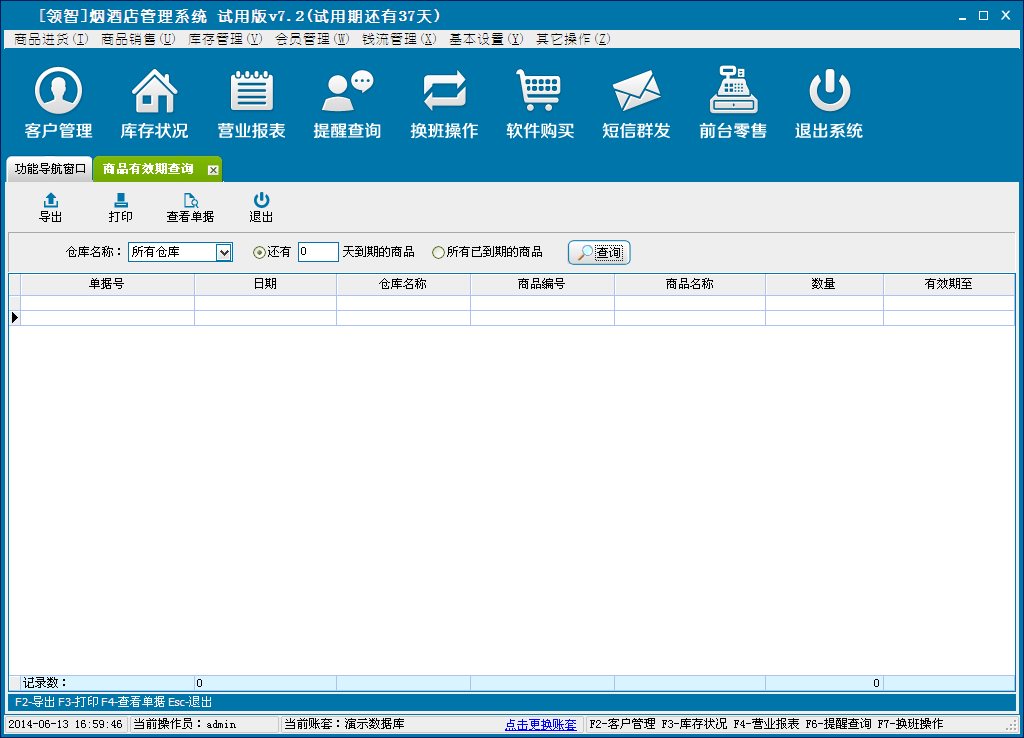Select 所有已到期的商品 radio button
Screen dimensions: 1024x738
point(438,253)
